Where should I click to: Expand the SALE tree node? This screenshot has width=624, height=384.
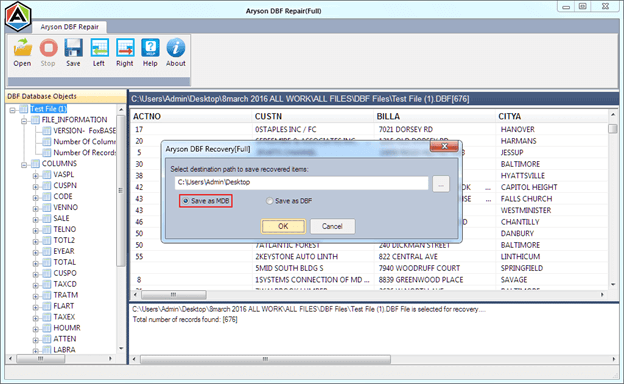[36, 219]
